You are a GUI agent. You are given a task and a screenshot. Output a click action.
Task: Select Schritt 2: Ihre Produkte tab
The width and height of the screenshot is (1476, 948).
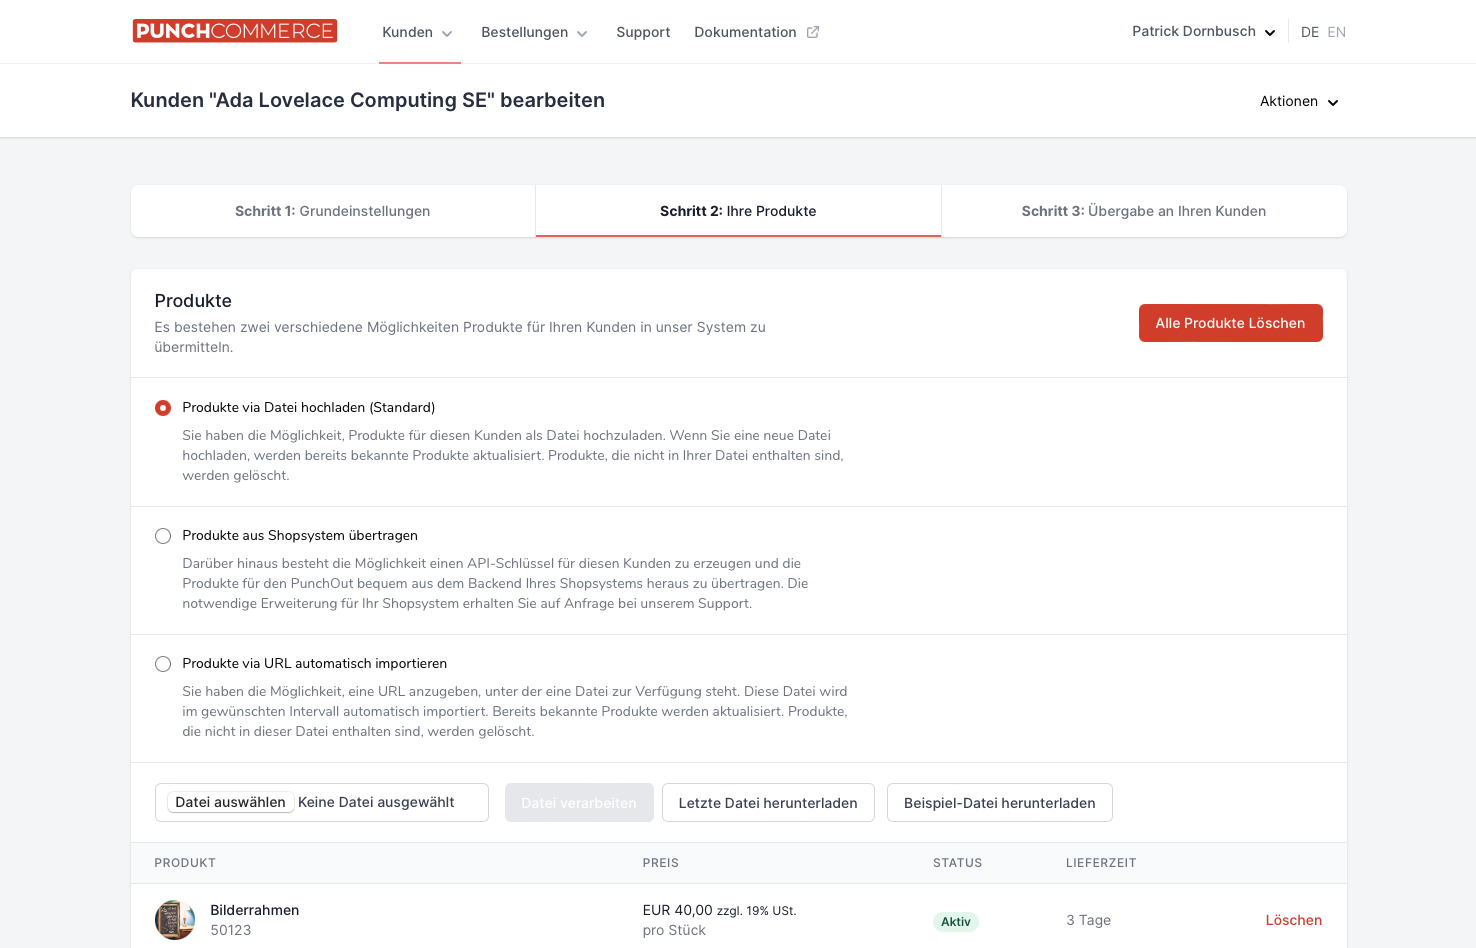[738, 211]
